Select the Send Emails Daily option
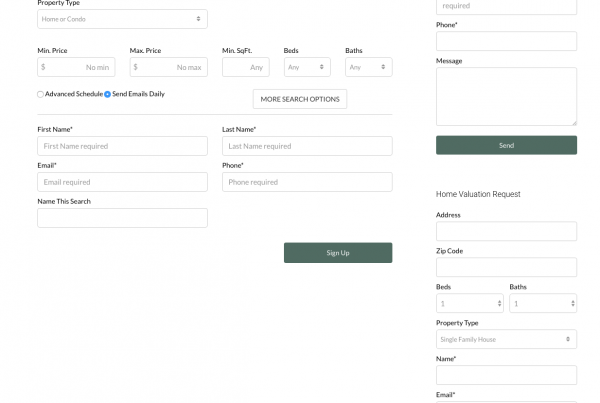The width and height of the screenshot is (600, 403). coord(108,94)
